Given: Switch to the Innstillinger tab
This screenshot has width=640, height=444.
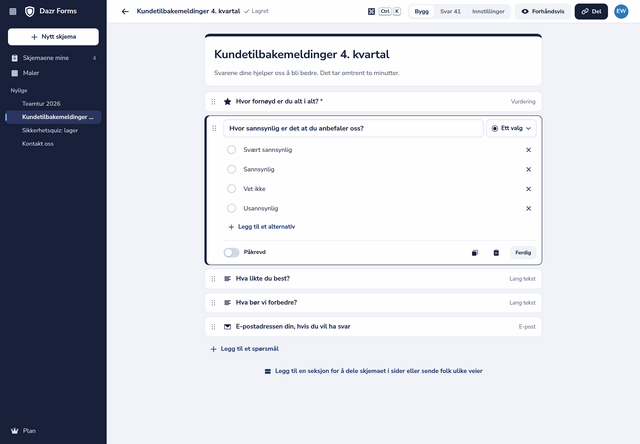Looking at the screenshot, I should [x=488, y=11].
